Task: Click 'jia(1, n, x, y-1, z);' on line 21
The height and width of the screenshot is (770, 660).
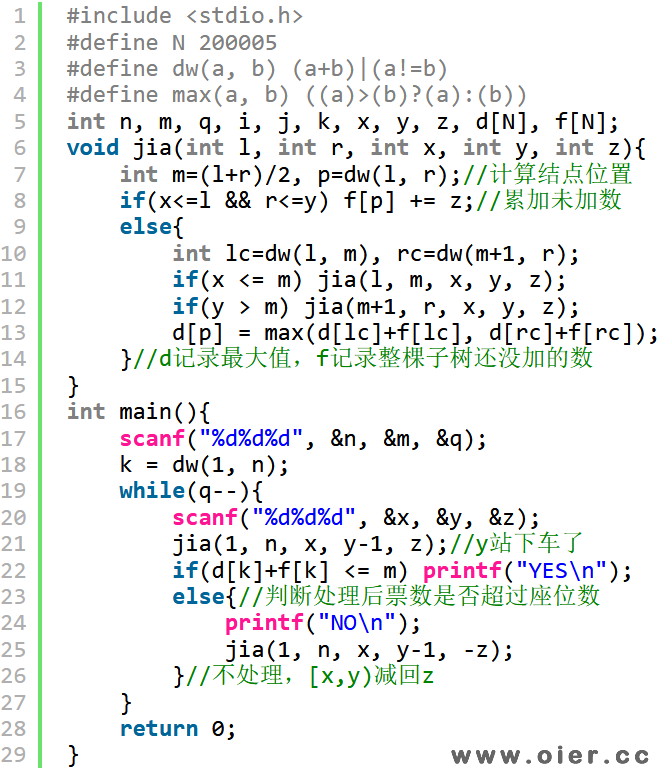Action: (x=310, y=545)
